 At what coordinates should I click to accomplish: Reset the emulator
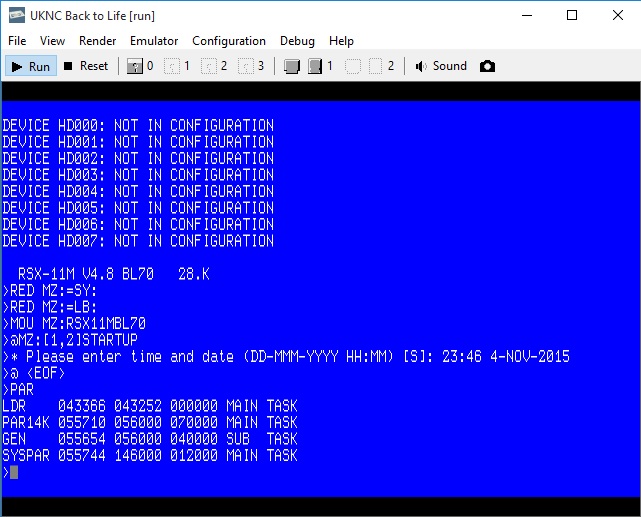(x=85, y=66)
